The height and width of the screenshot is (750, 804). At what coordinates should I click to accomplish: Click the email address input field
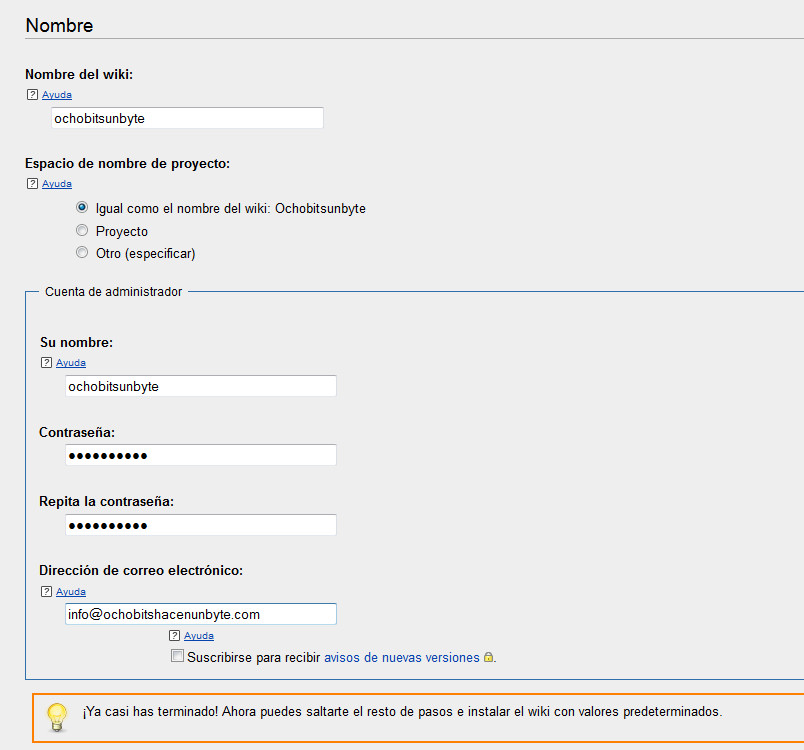(201, 614)
